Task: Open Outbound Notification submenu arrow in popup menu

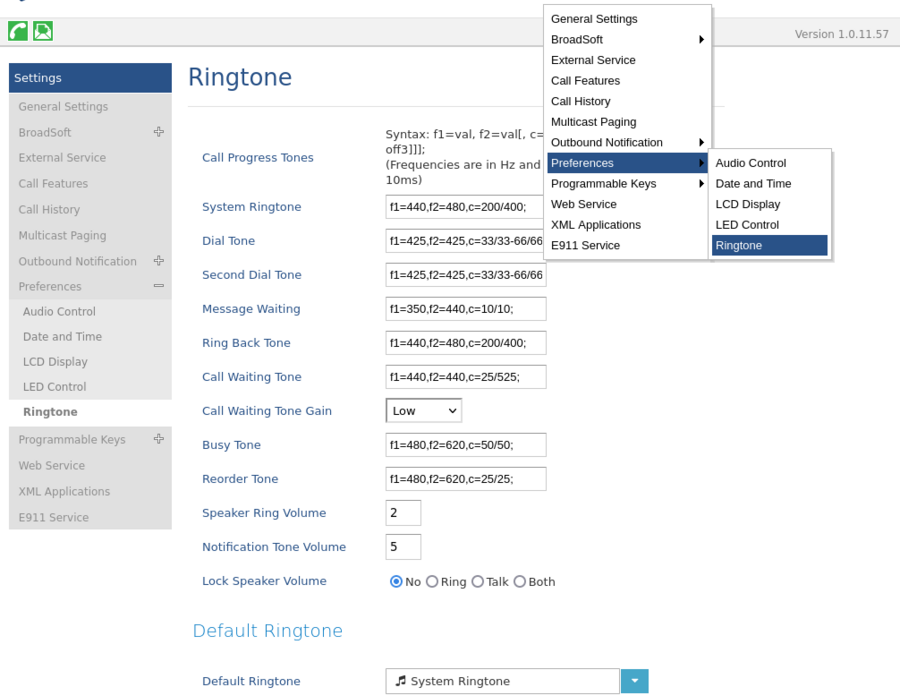Action: (x=701, y=142)
